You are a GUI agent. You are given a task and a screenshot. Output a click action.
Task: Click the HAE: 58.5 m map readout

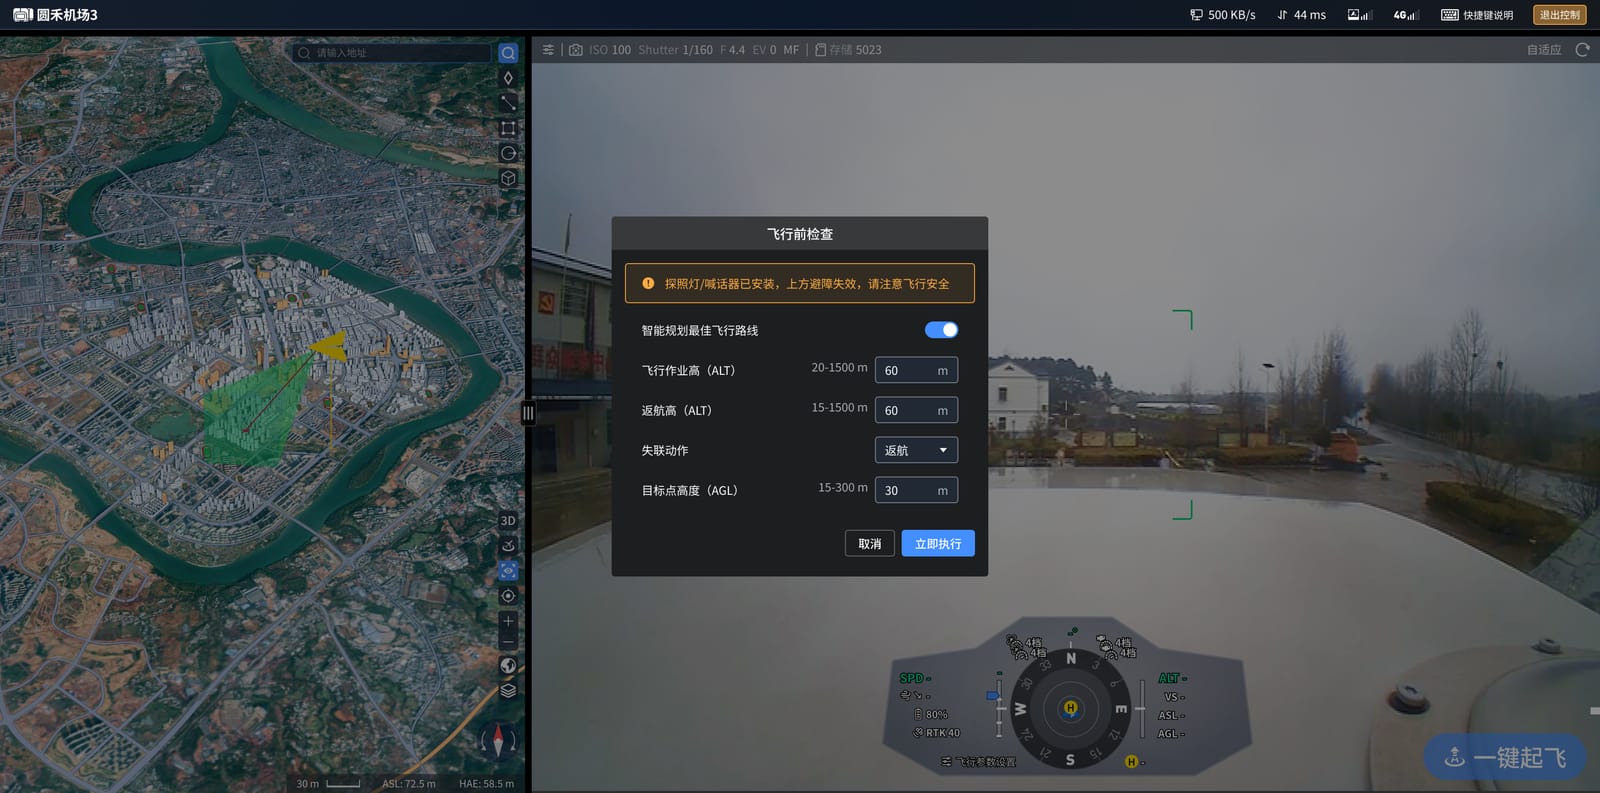tap(486, 783)
